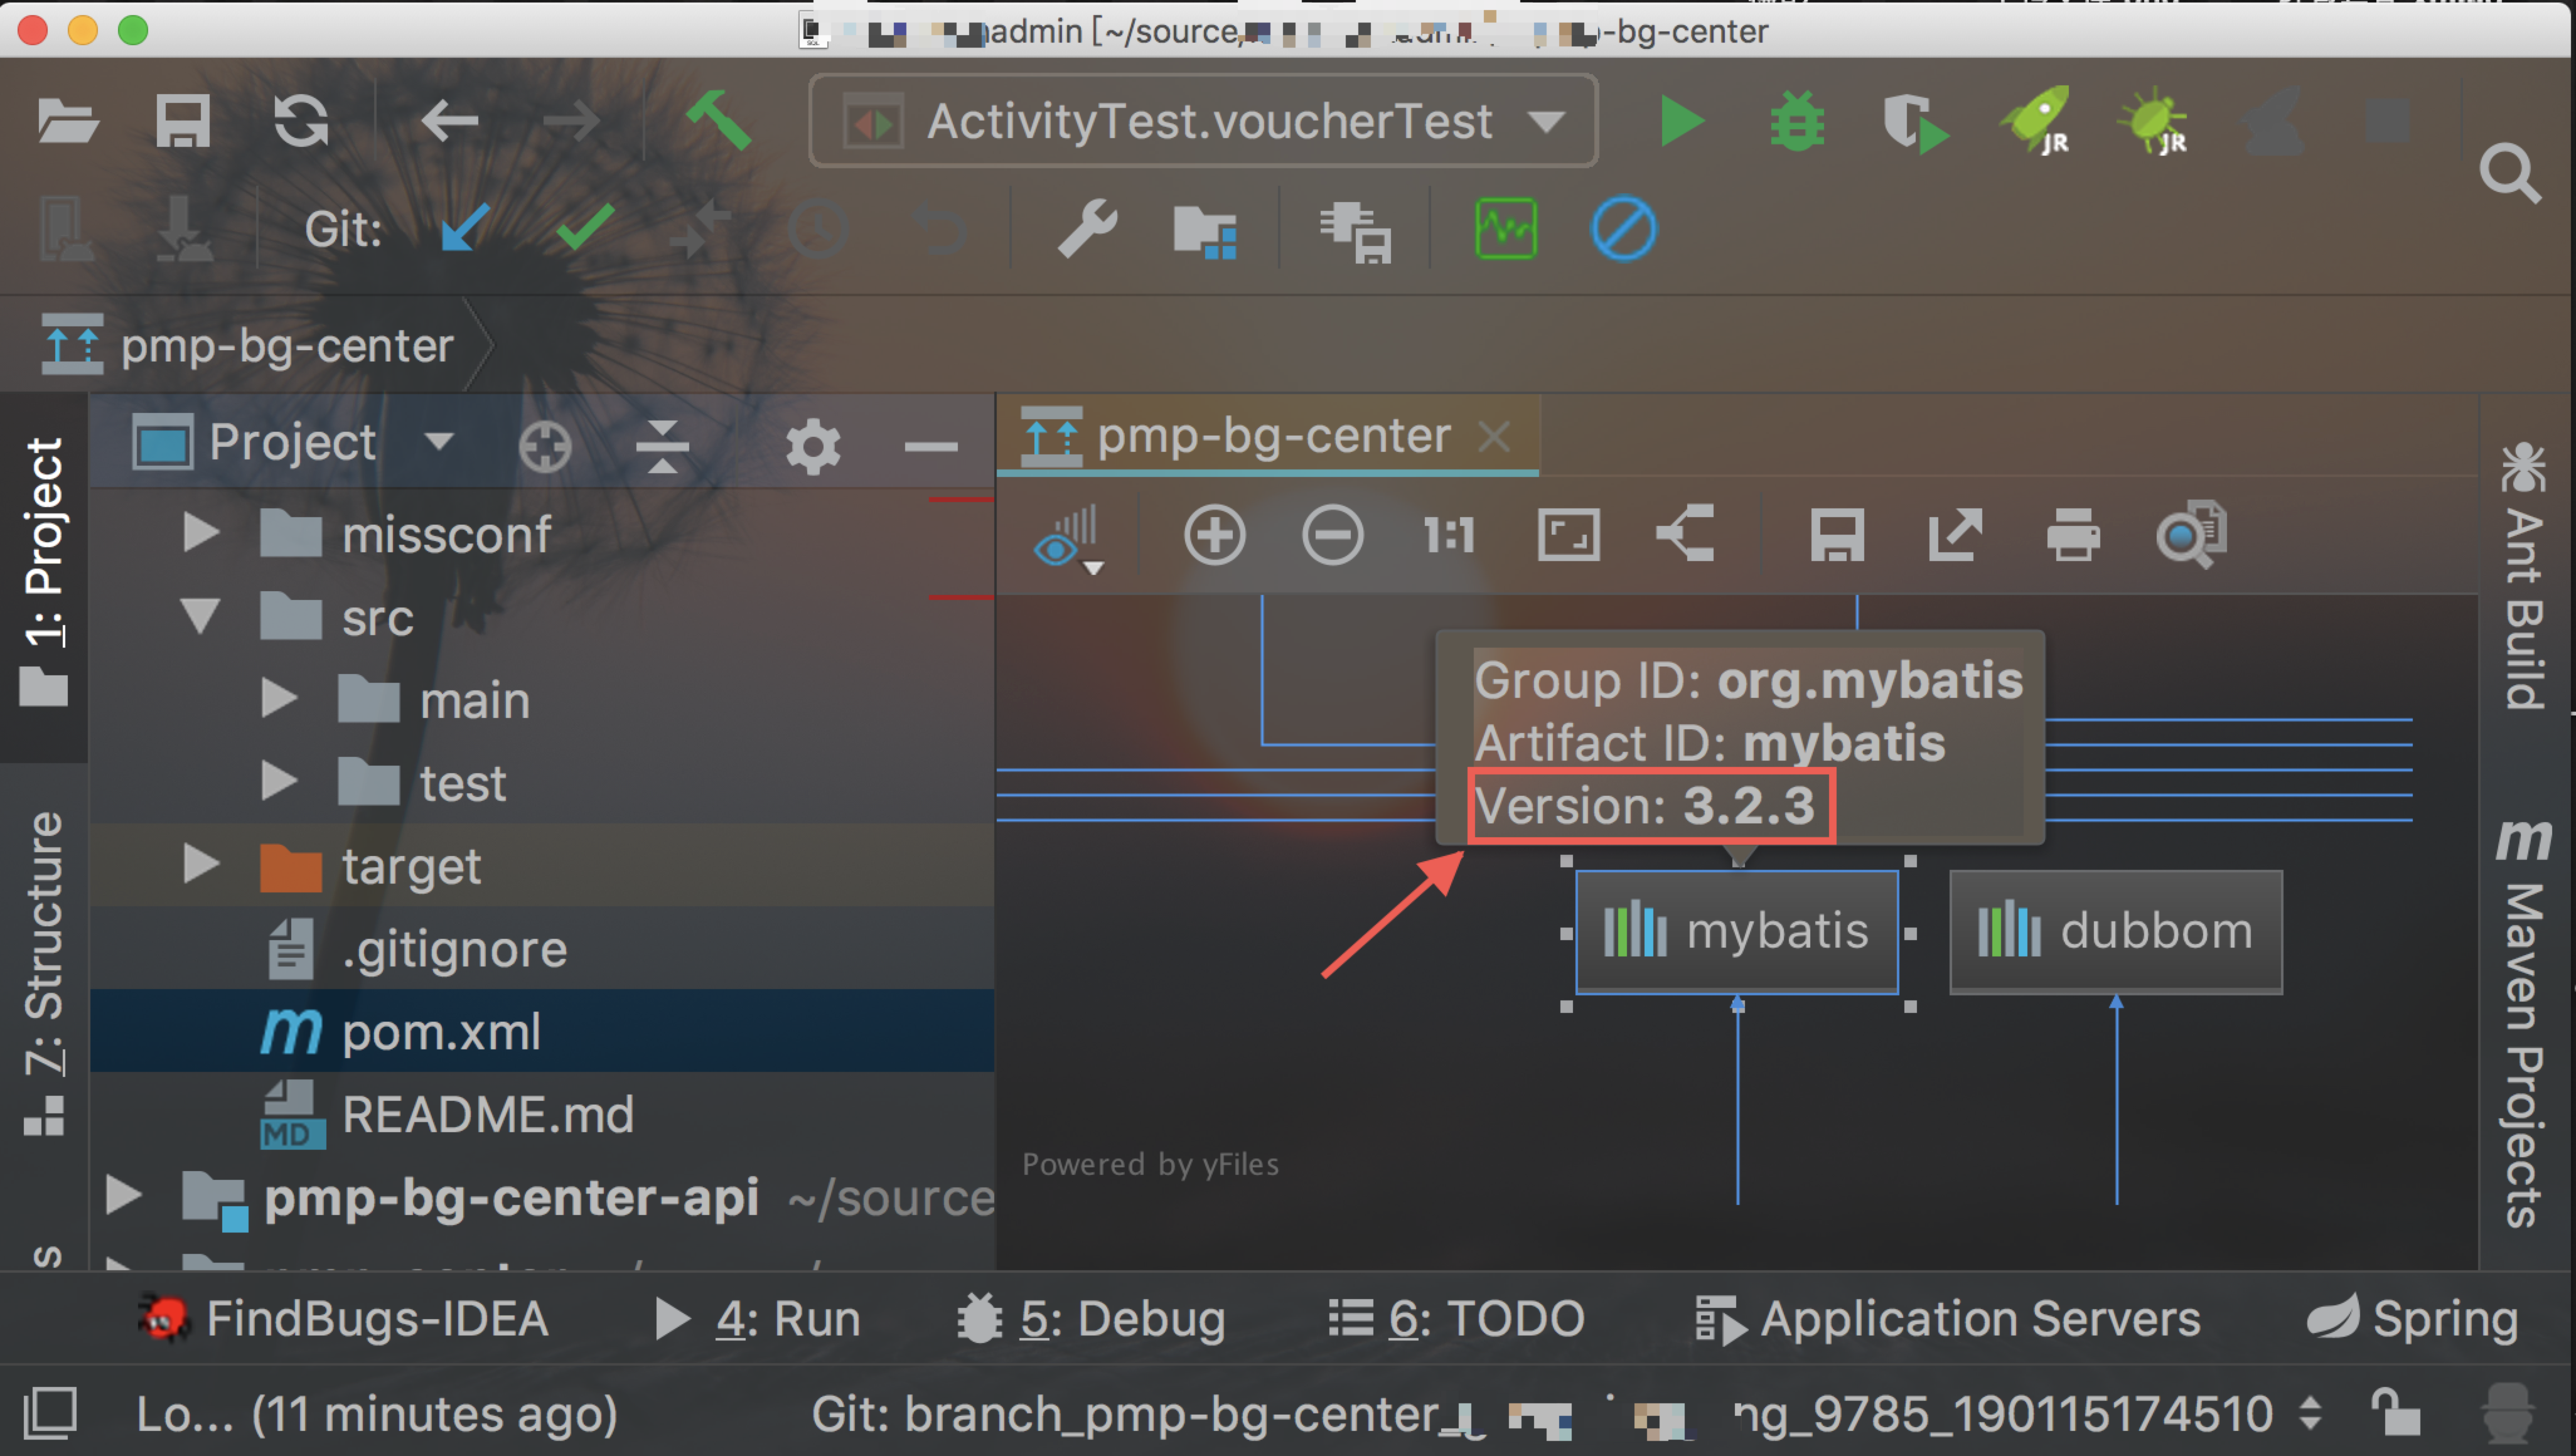This screenshot has height=1456, width=2576.
Task: Zoom in the dependency diagram
Action: [x=1214, y=535]
